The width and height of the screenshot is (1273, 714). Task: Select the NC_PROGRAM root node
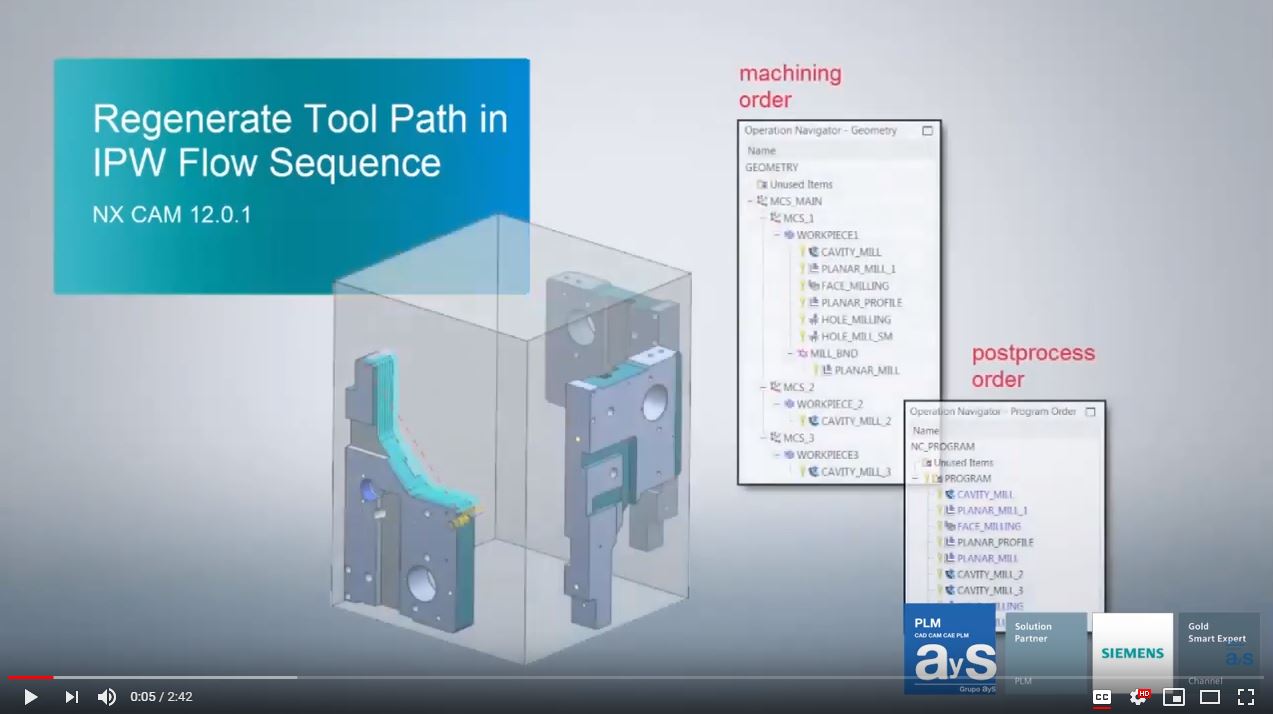point(942,447)
